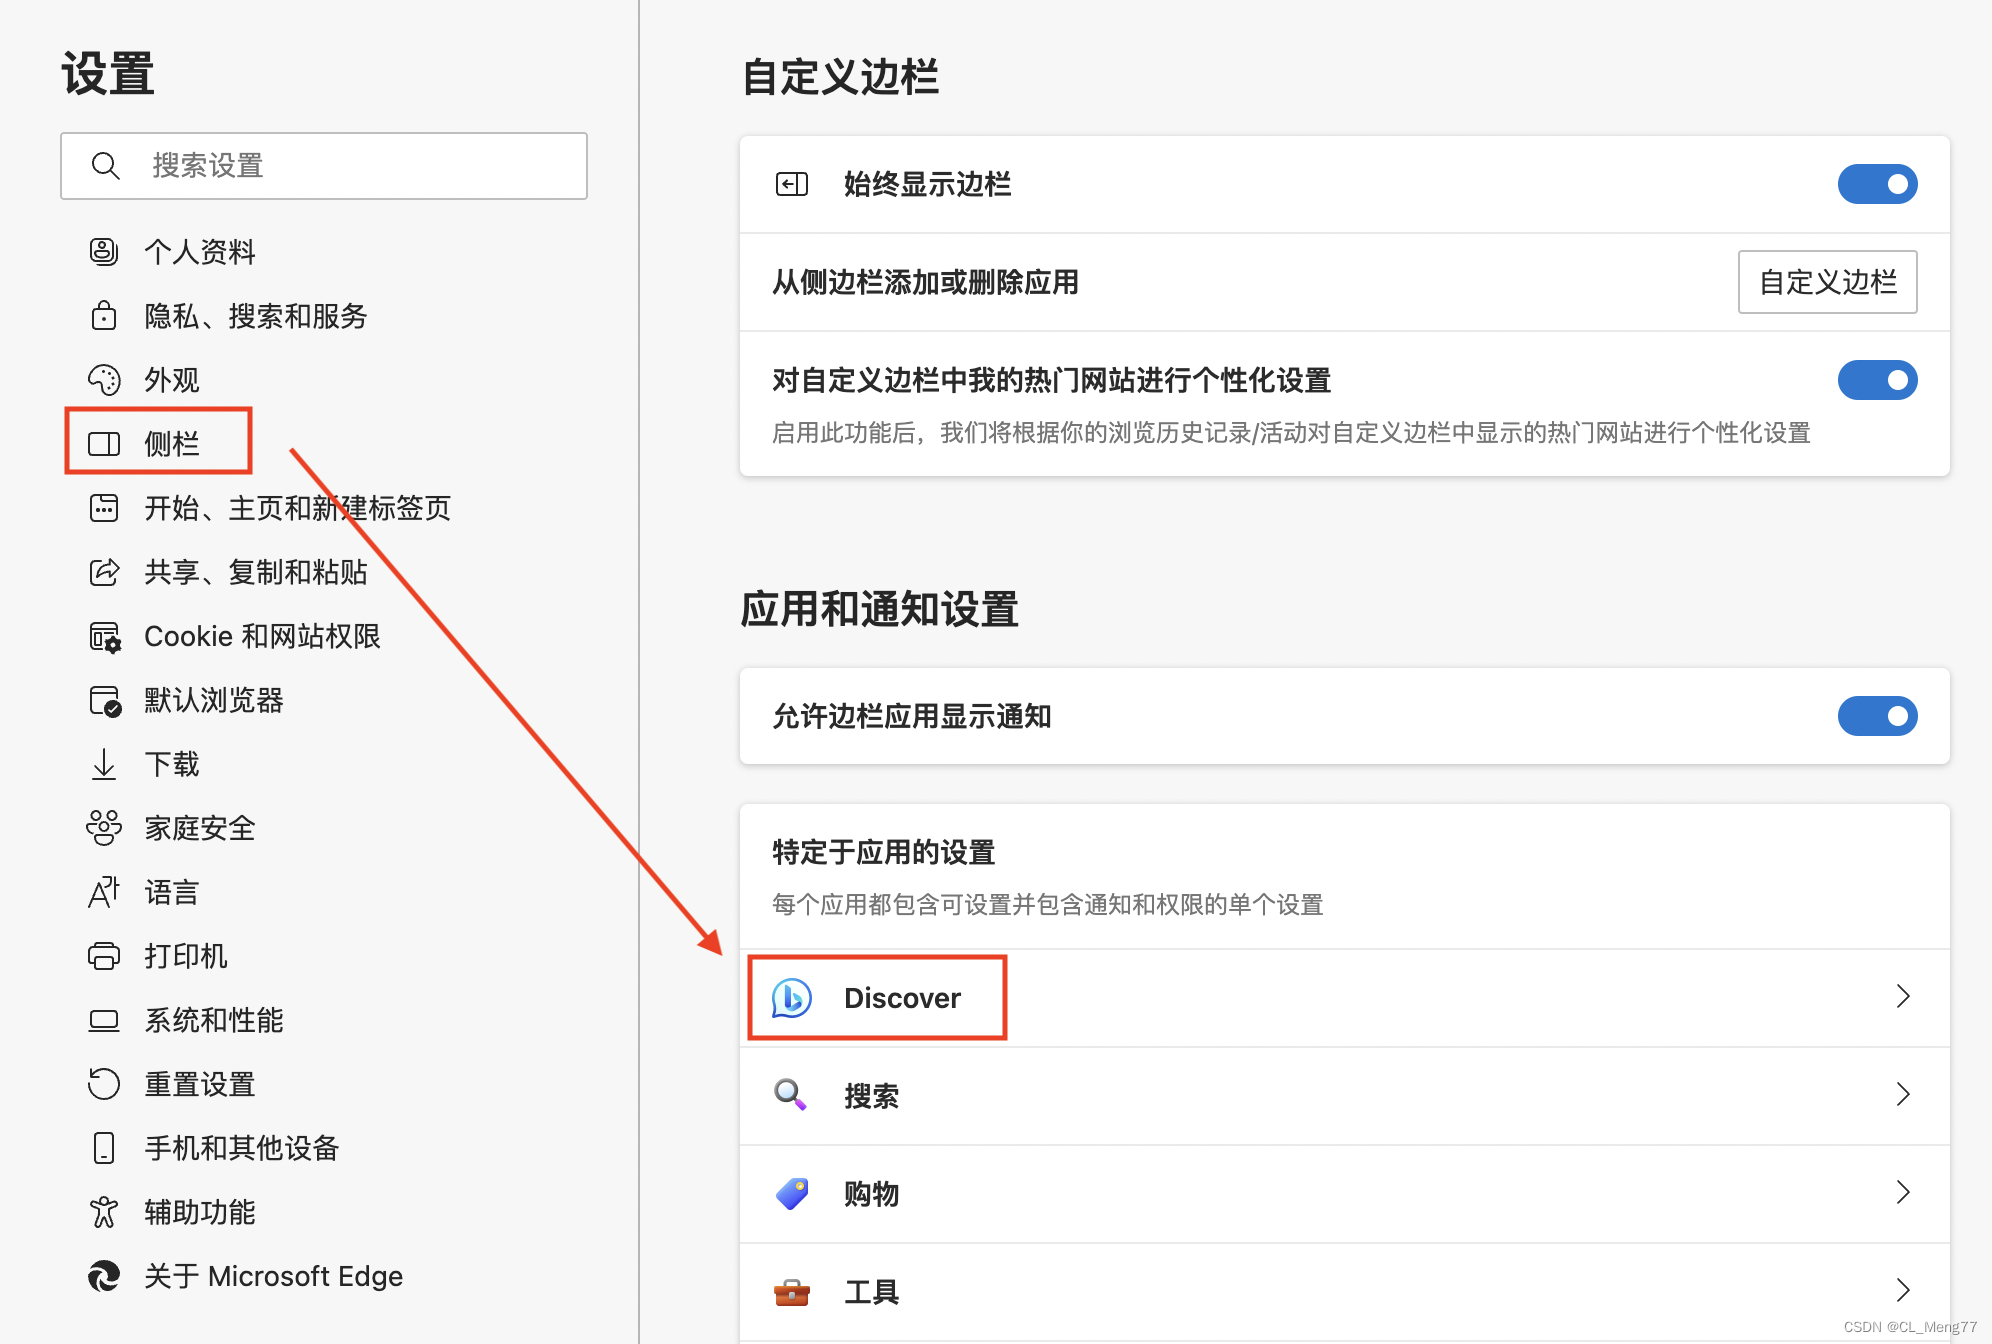Open 个人资料 settings section
This screenshot has height=1344, width=1992.
click(x=200, y=252)
